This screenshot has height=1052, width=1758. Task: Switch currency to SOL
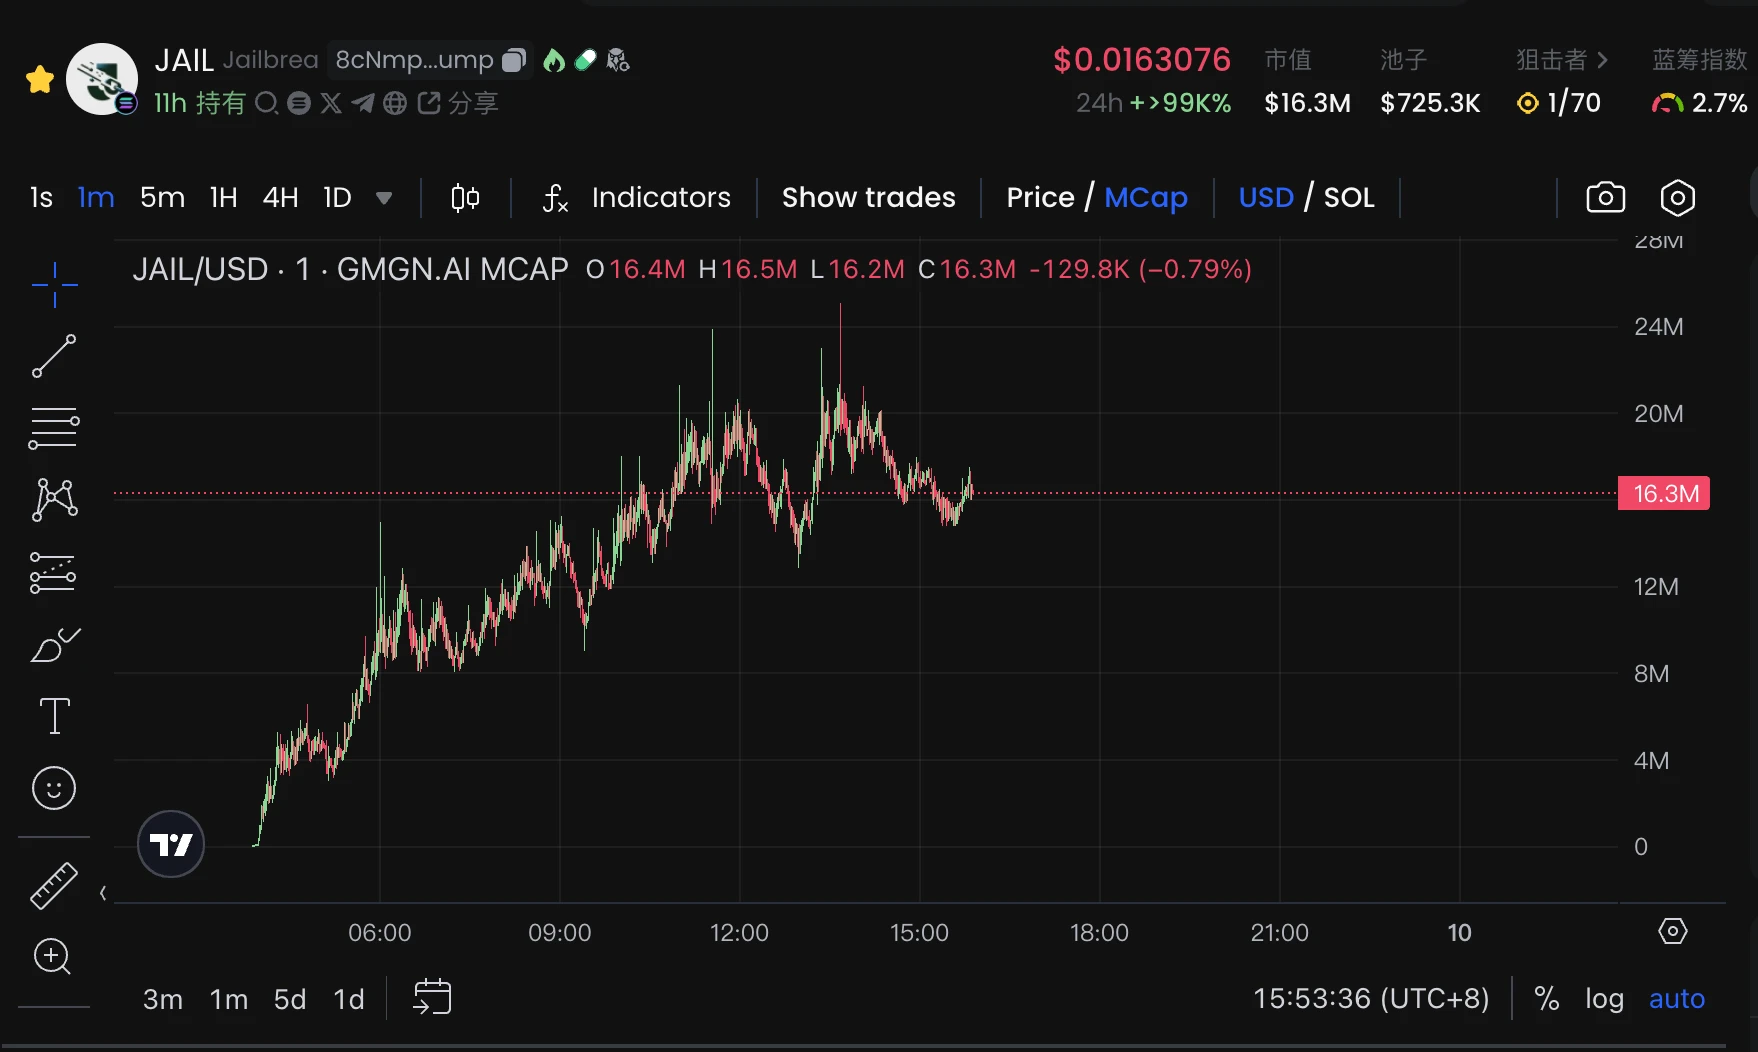coord(1349,198)
